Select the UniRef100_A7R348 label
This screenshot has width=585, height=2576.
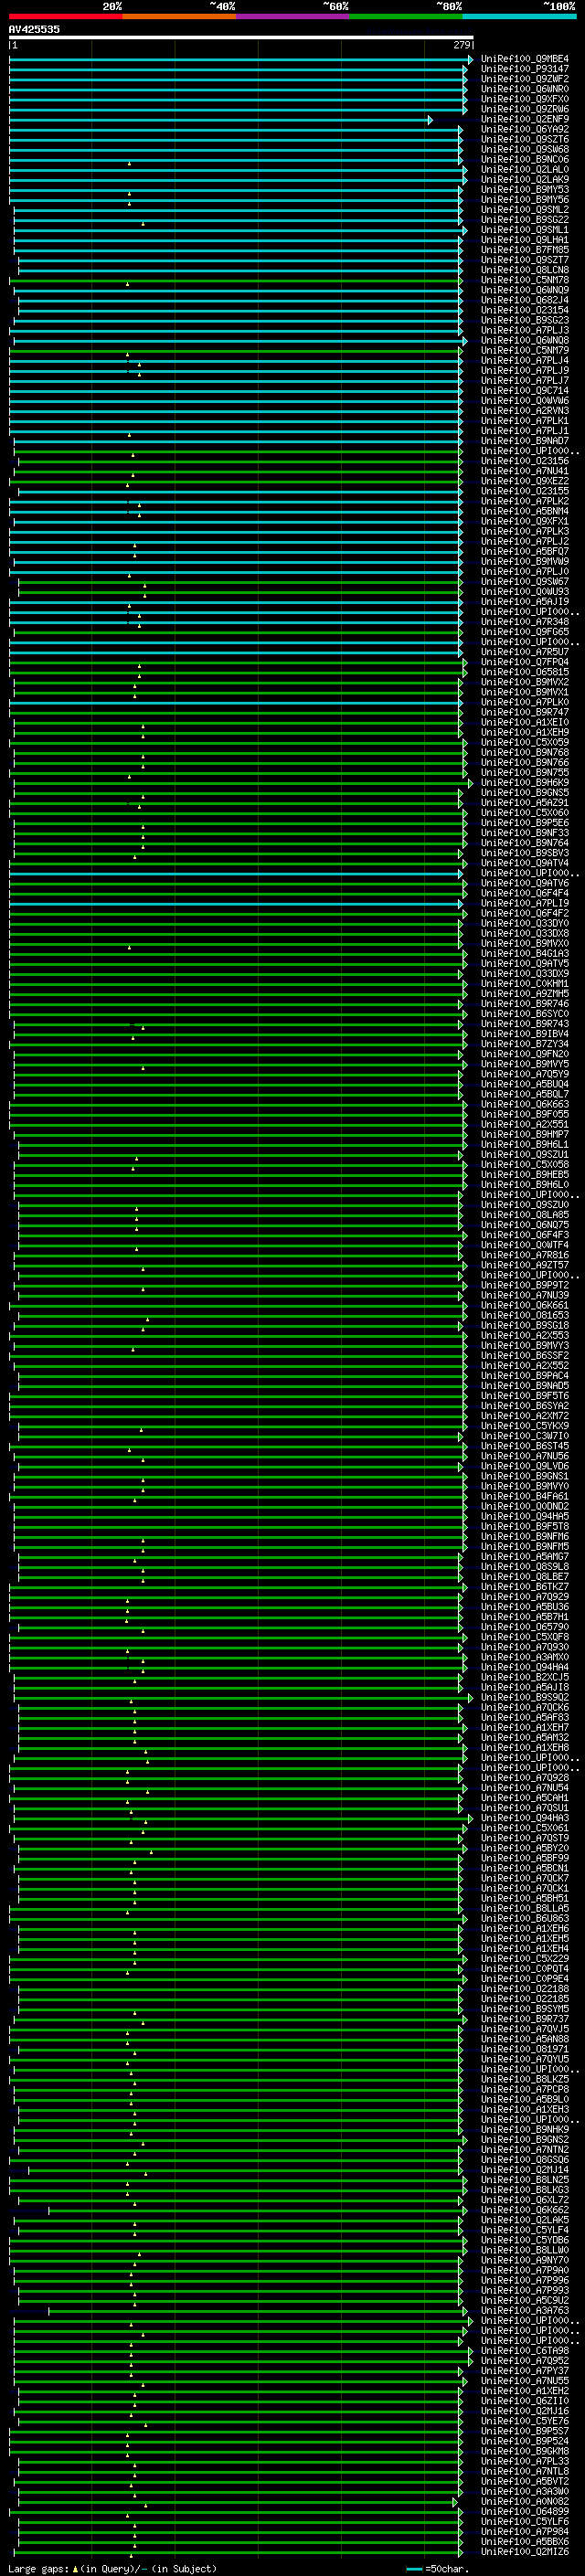tap(525, 622)
